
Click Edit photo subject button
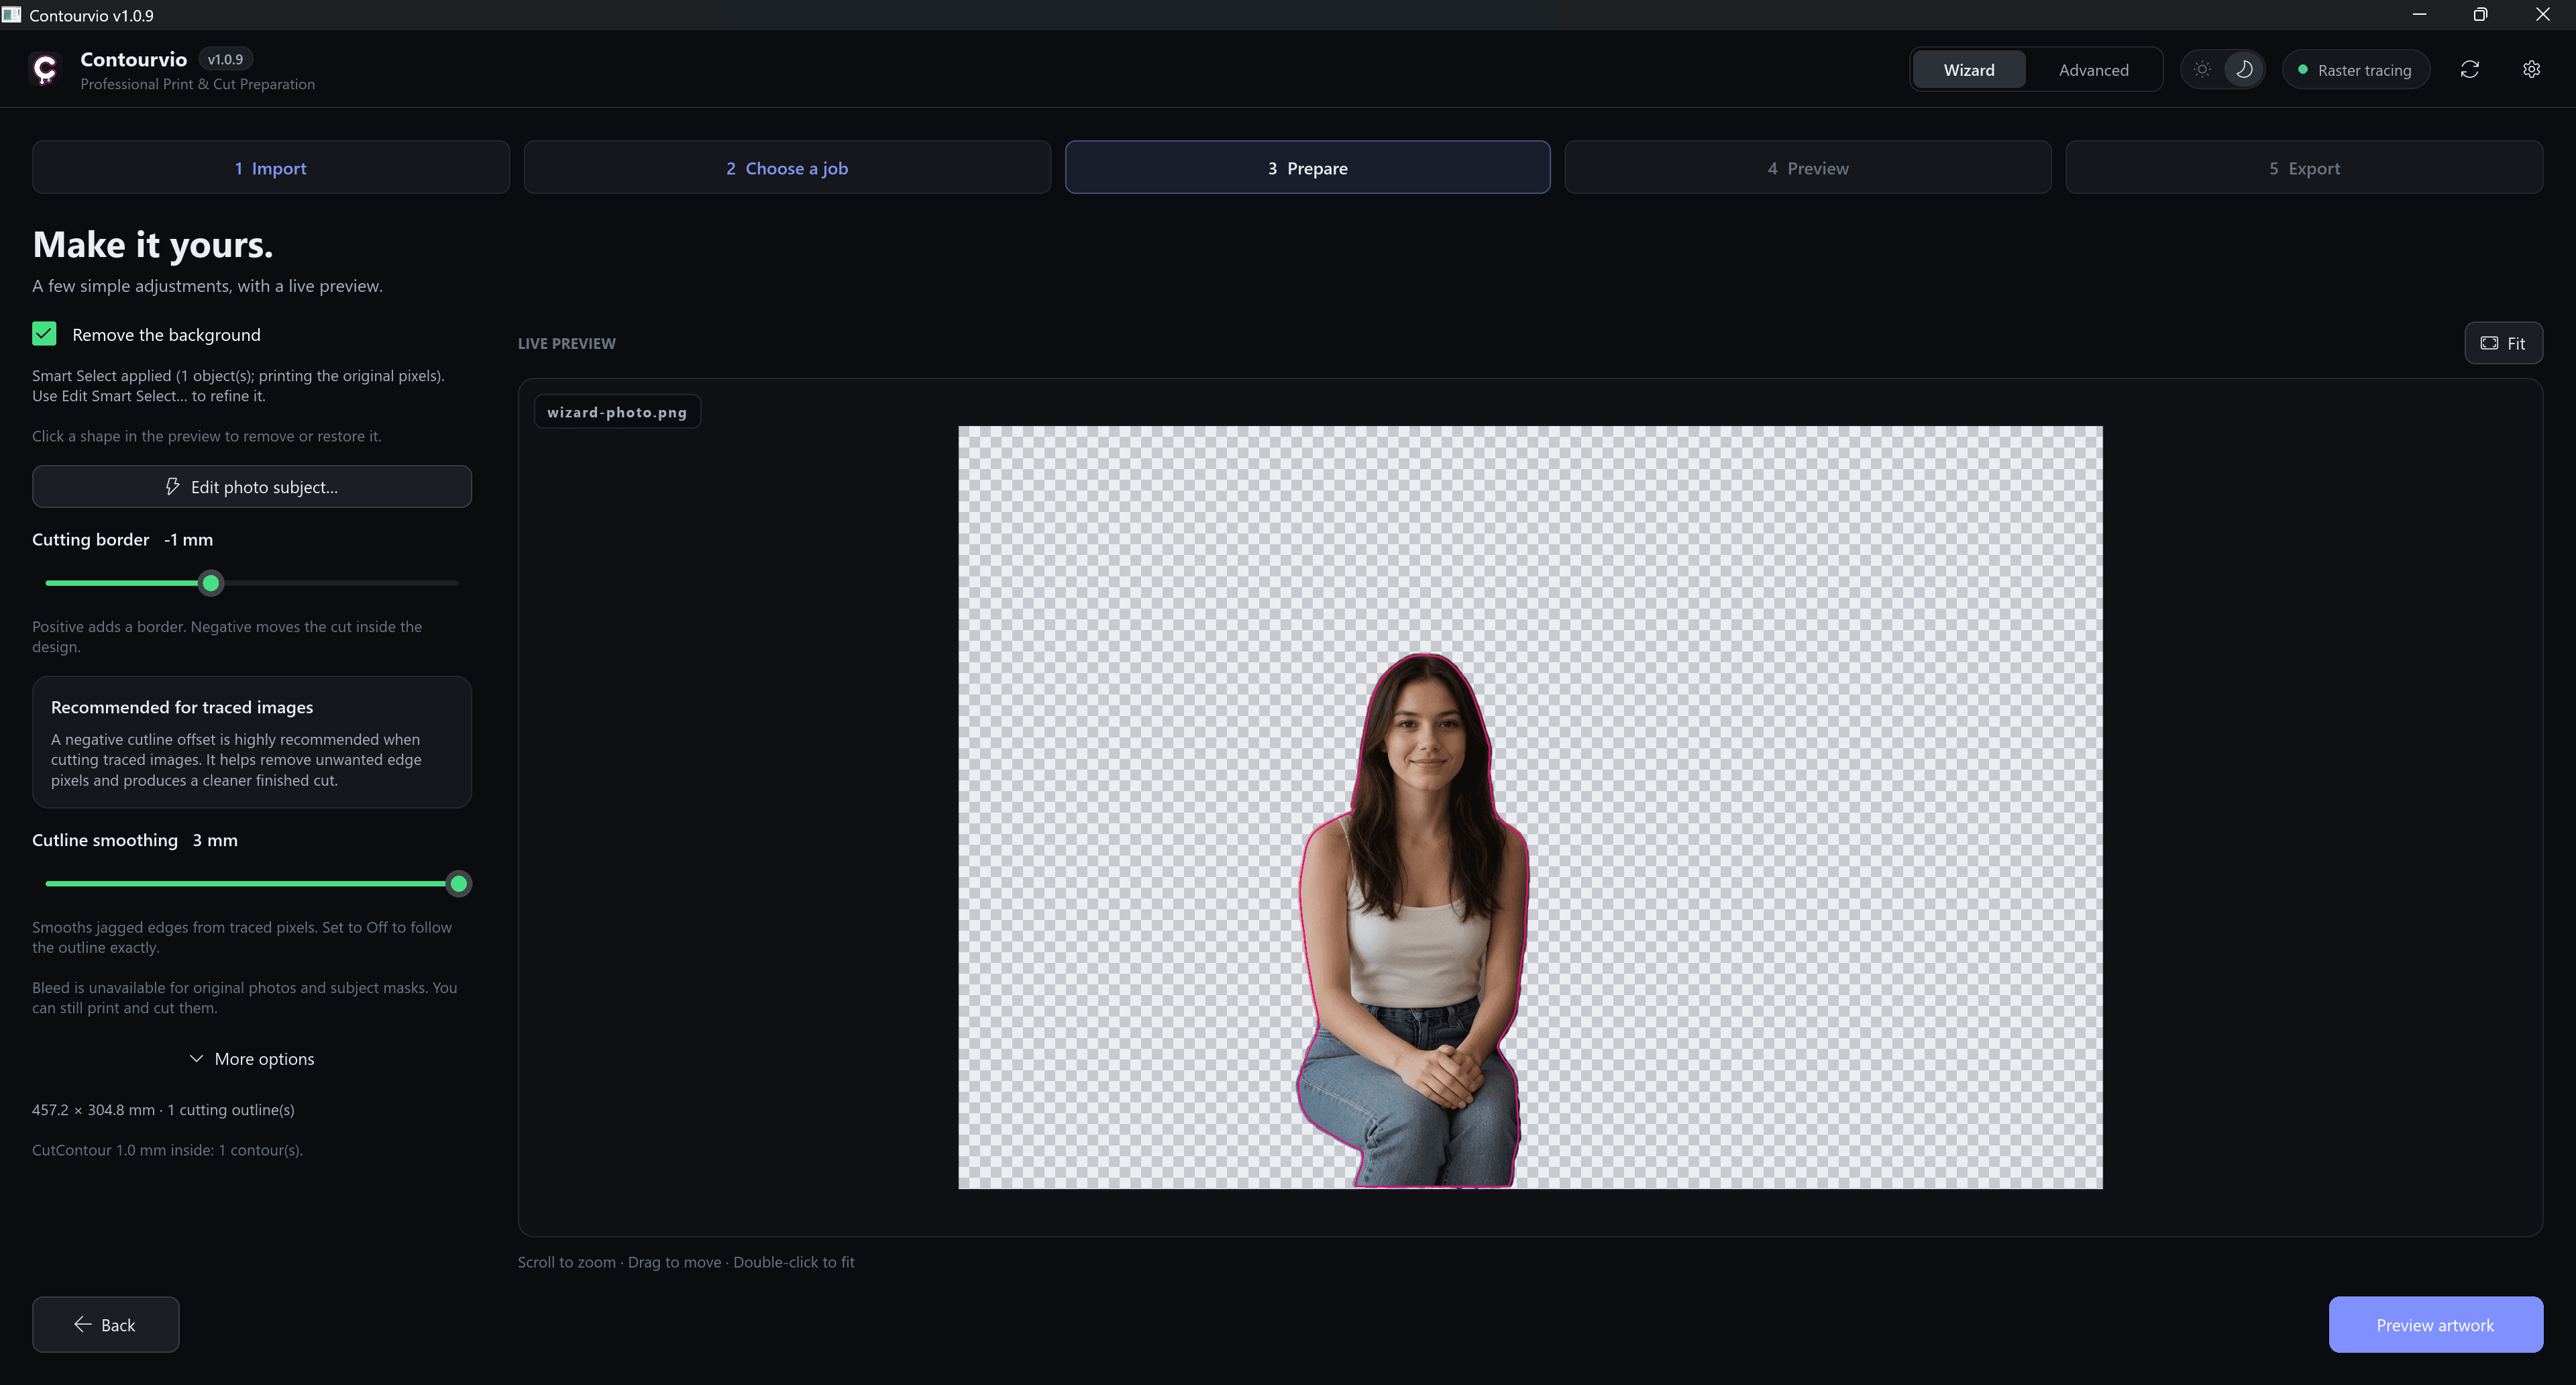[x=252, y=487]
